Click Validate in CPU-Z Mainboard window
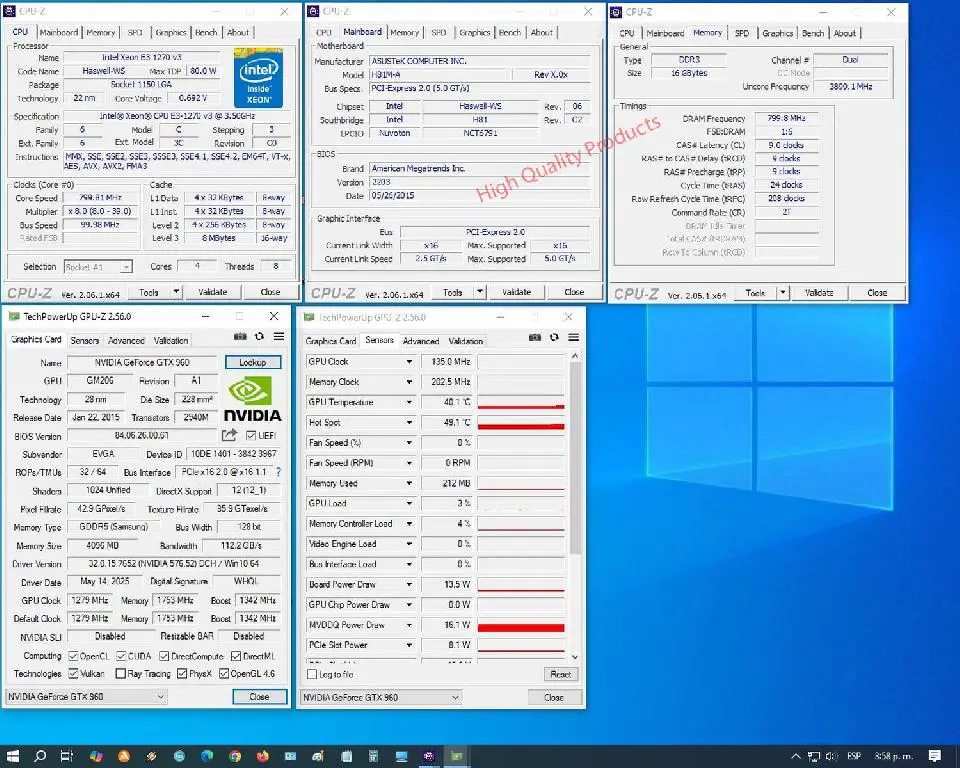This screenshot has width=960, height=768. (516, 292)
